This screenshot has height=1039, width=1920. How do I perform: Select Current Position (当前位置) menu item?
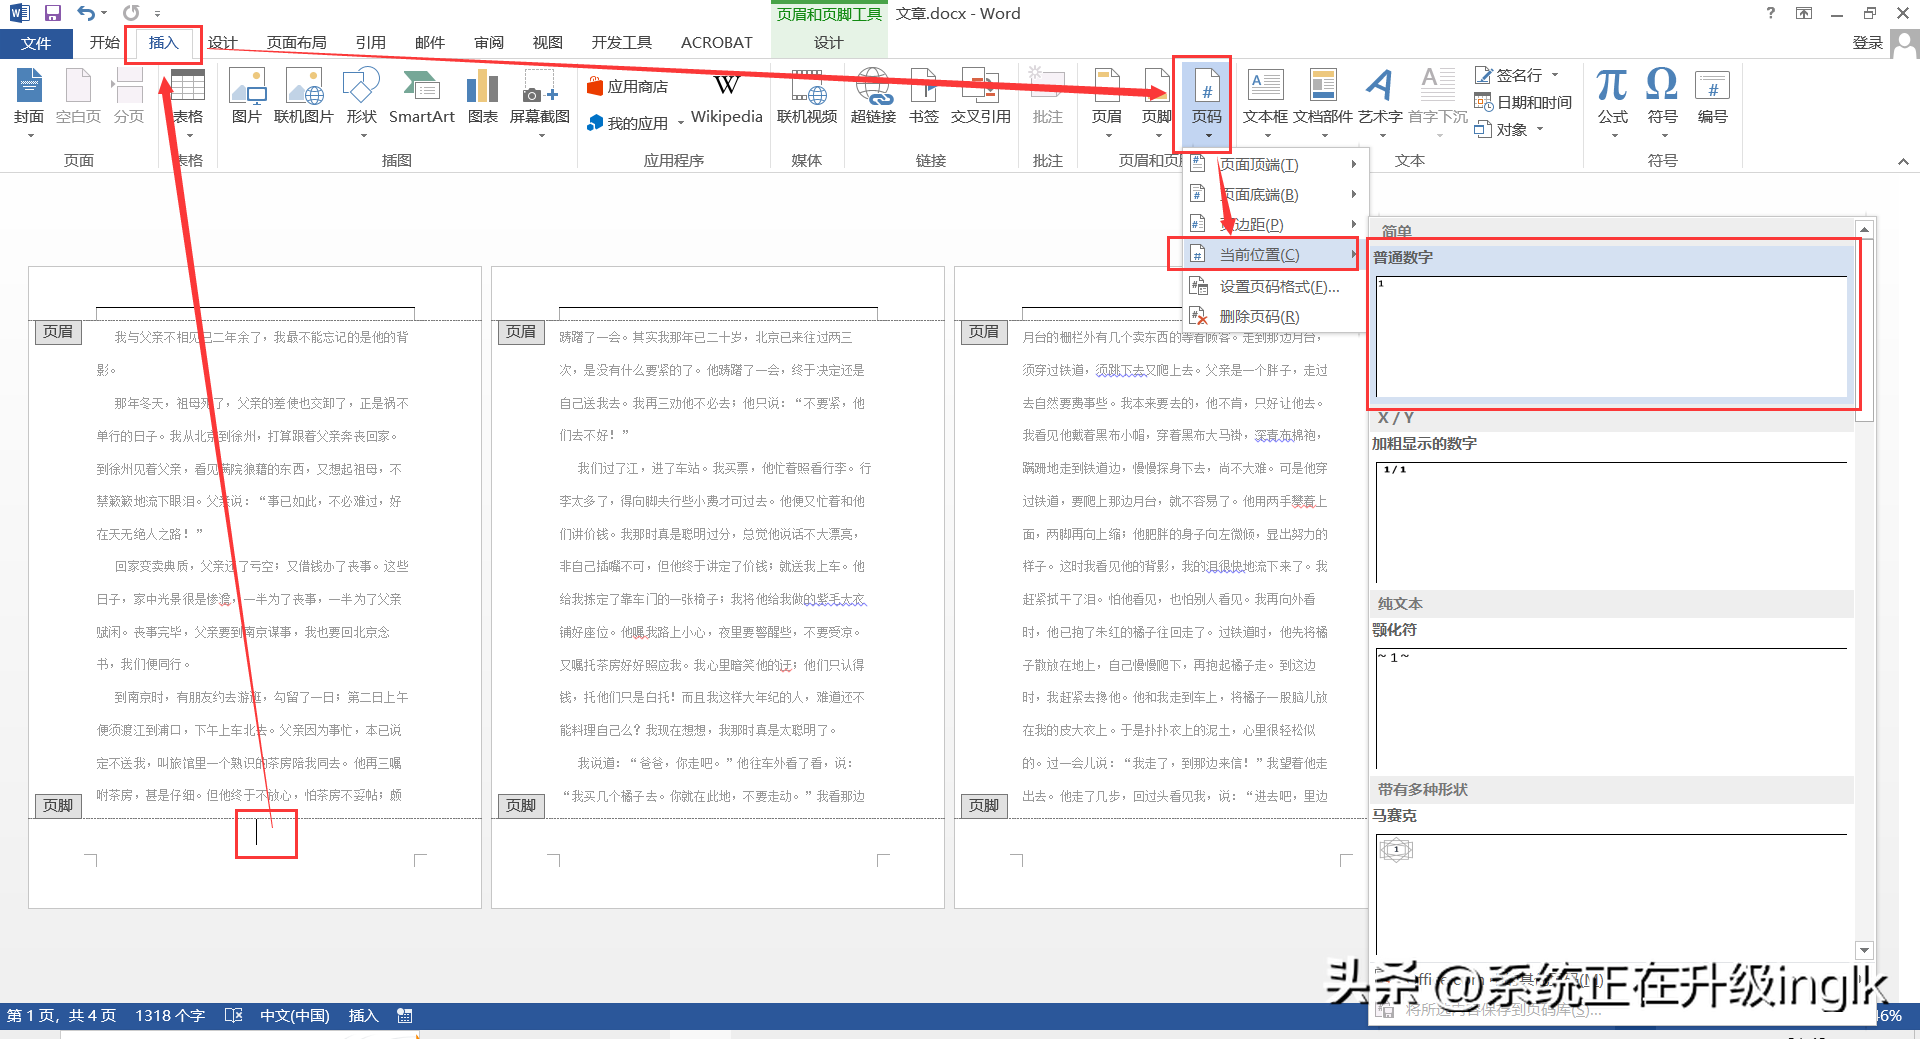pos(1274,254)
